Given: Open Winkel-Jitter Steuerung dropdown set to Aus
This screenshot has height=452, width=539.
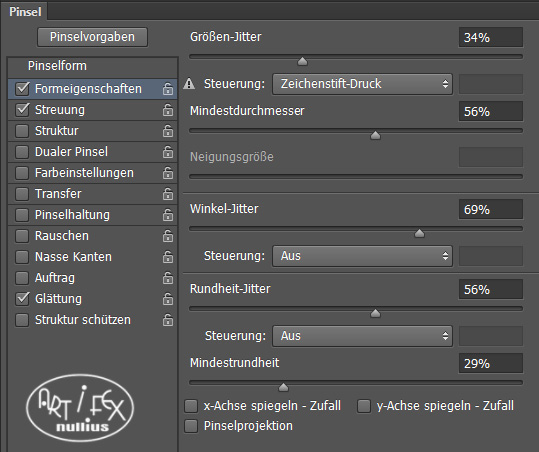Looking at the screenshot, I should 362,256.
